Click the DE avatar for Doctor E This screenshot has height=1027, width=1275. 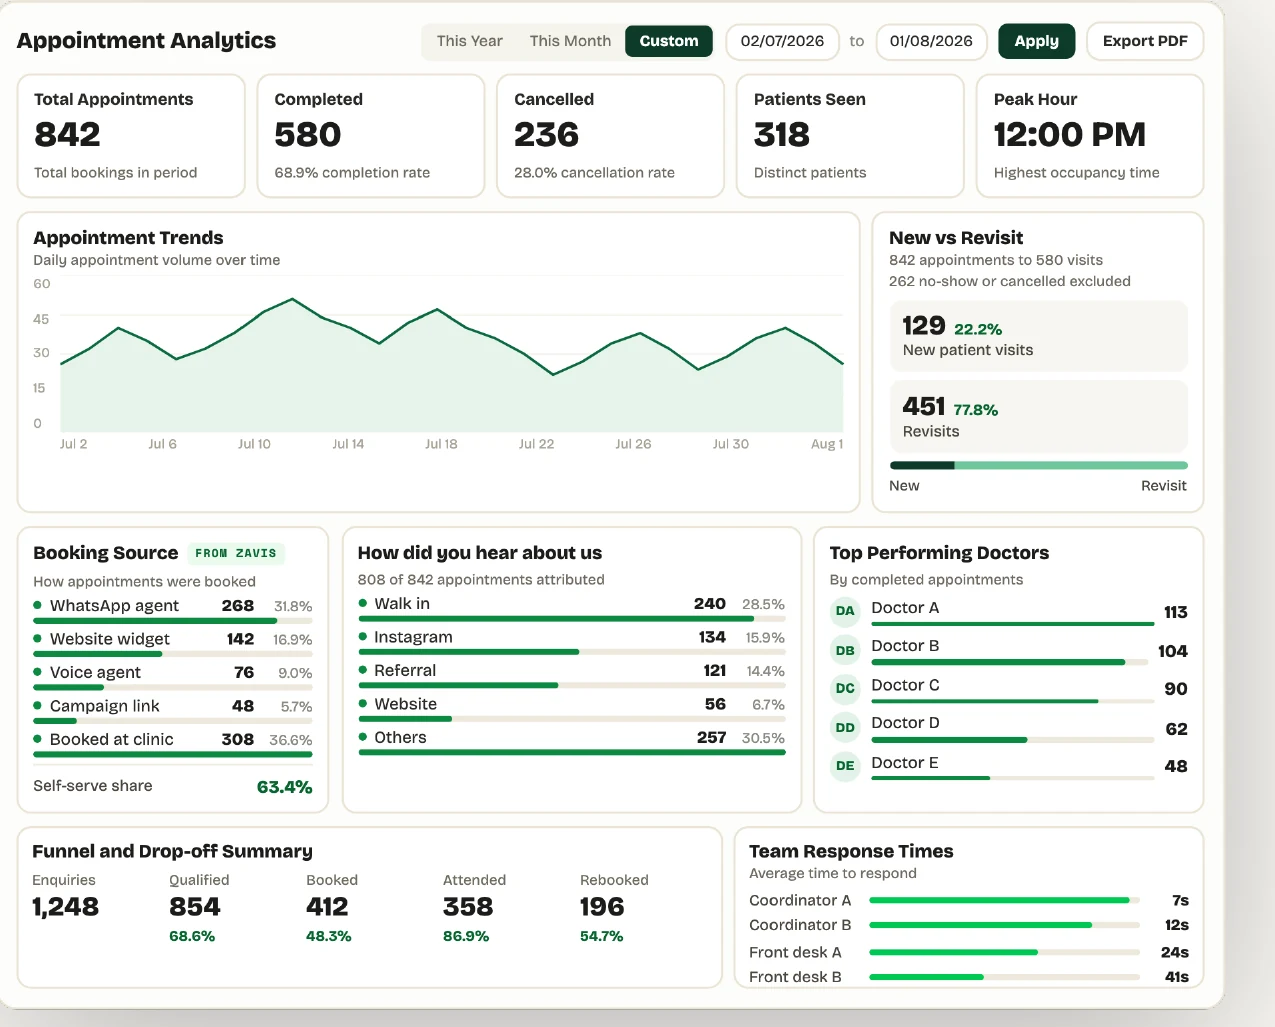pos(845,766)
